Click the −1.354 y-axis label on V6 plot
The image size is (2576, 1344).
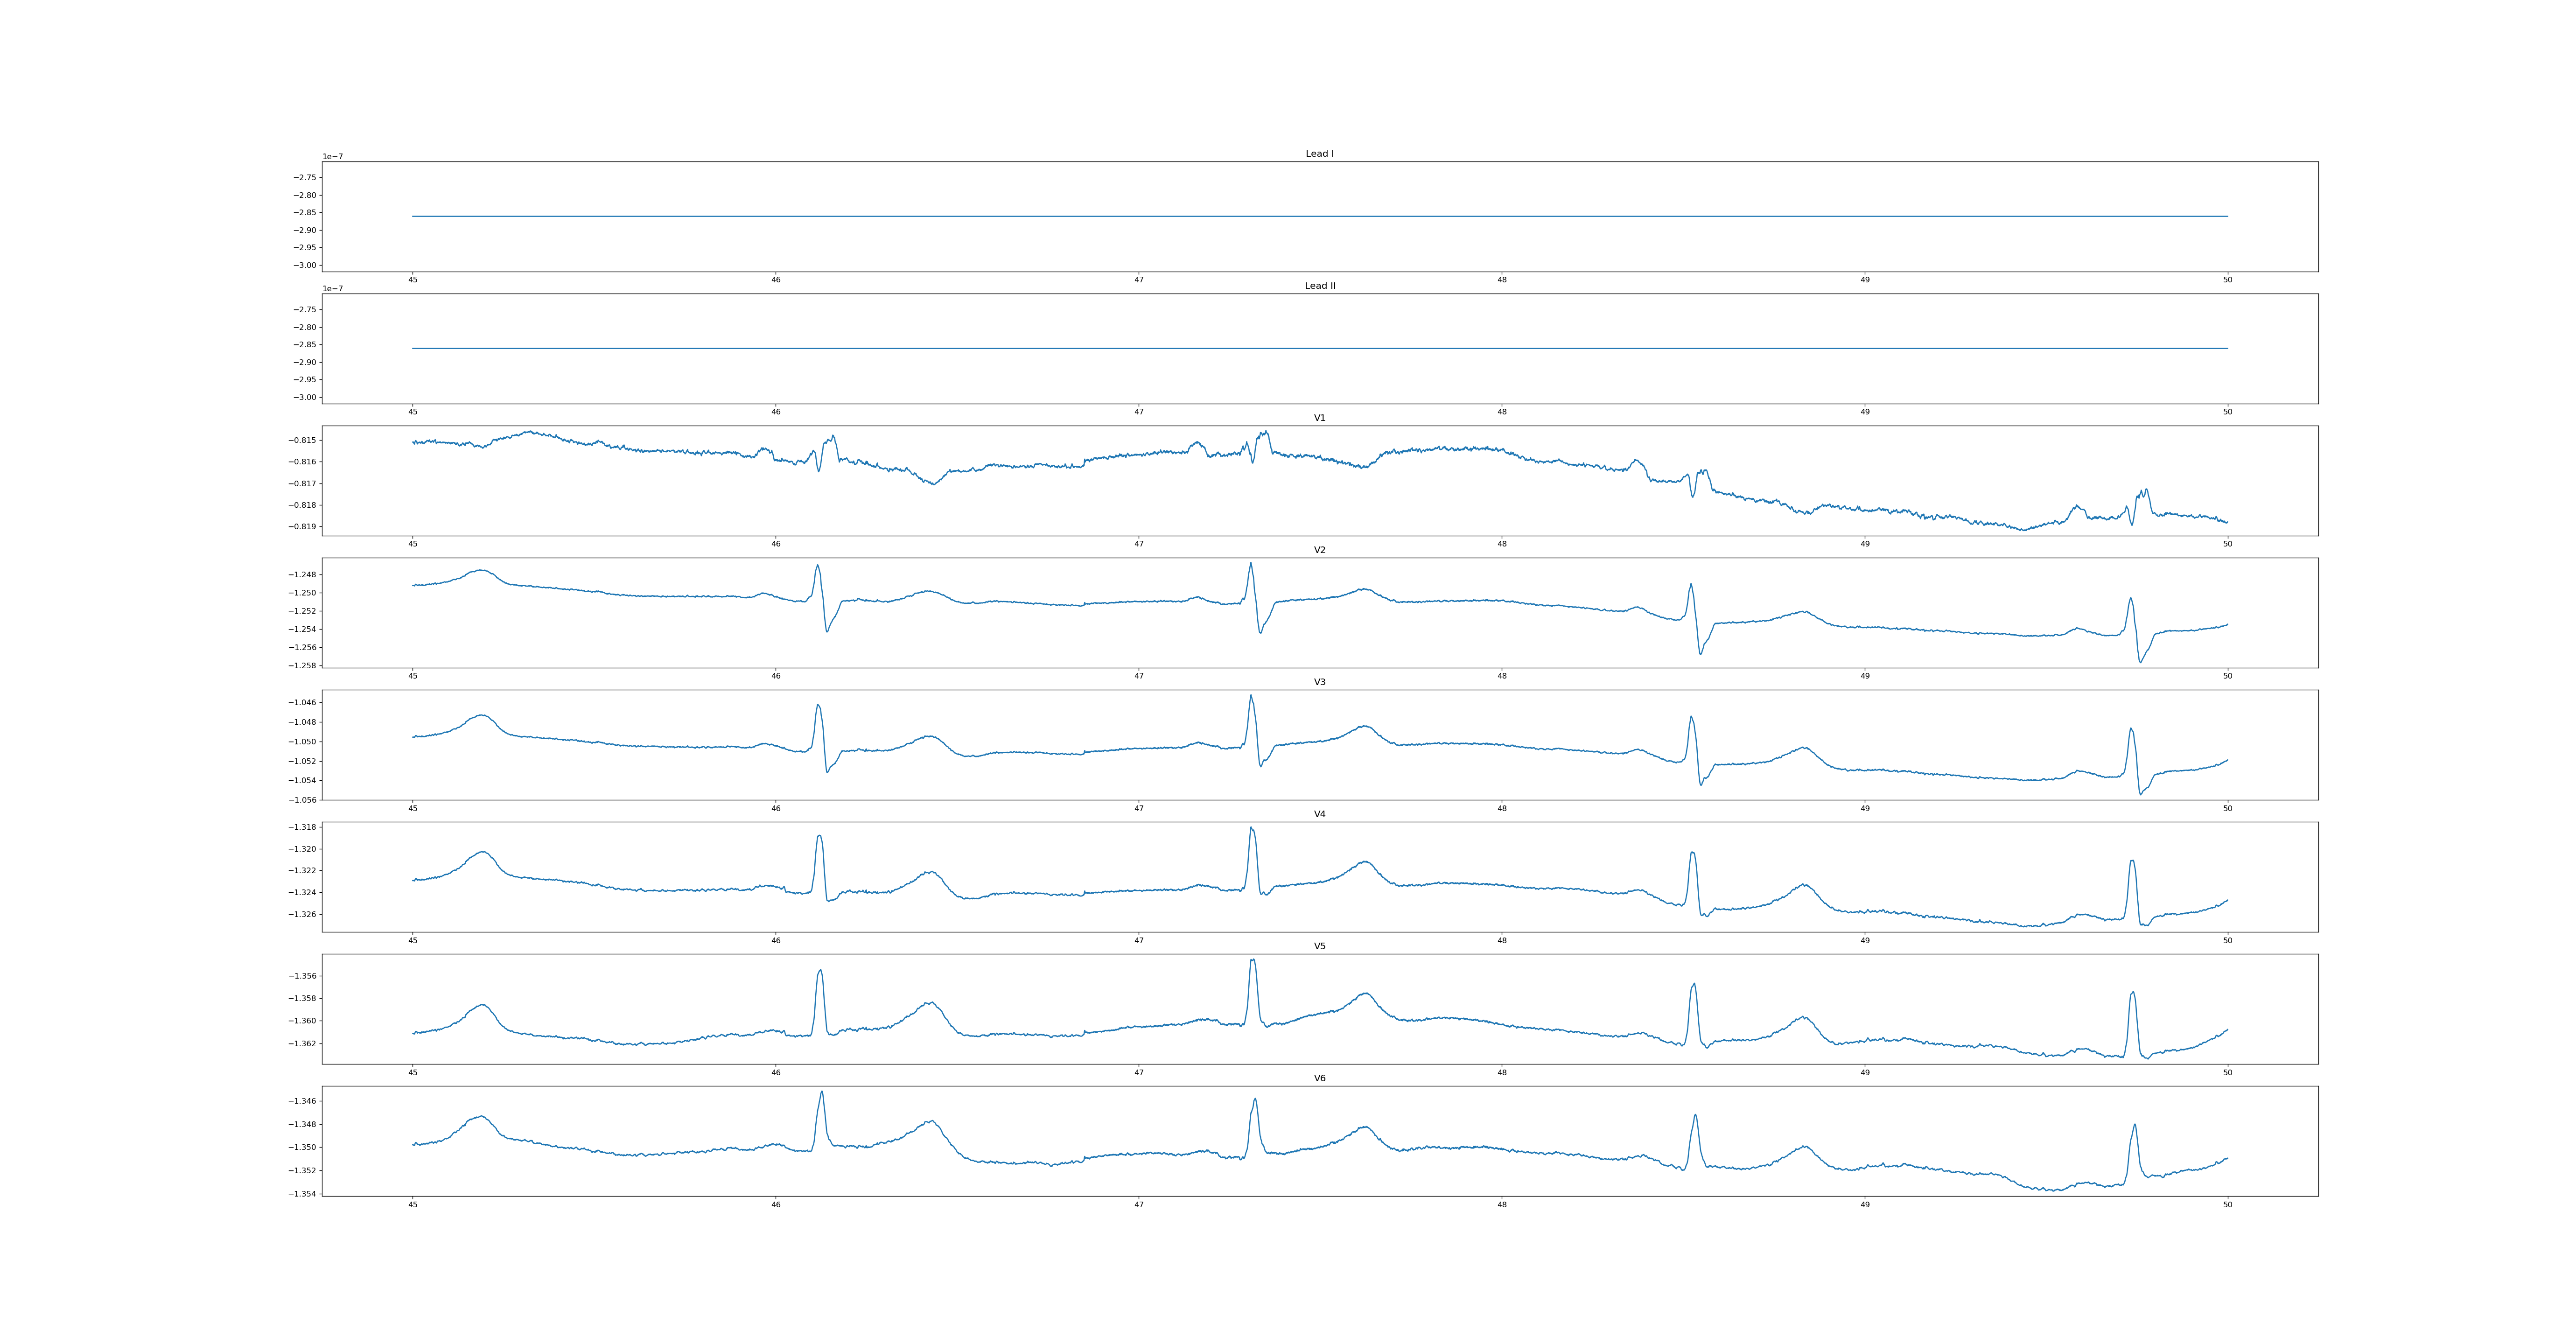pyautogui.click(x=303, y=1194)
